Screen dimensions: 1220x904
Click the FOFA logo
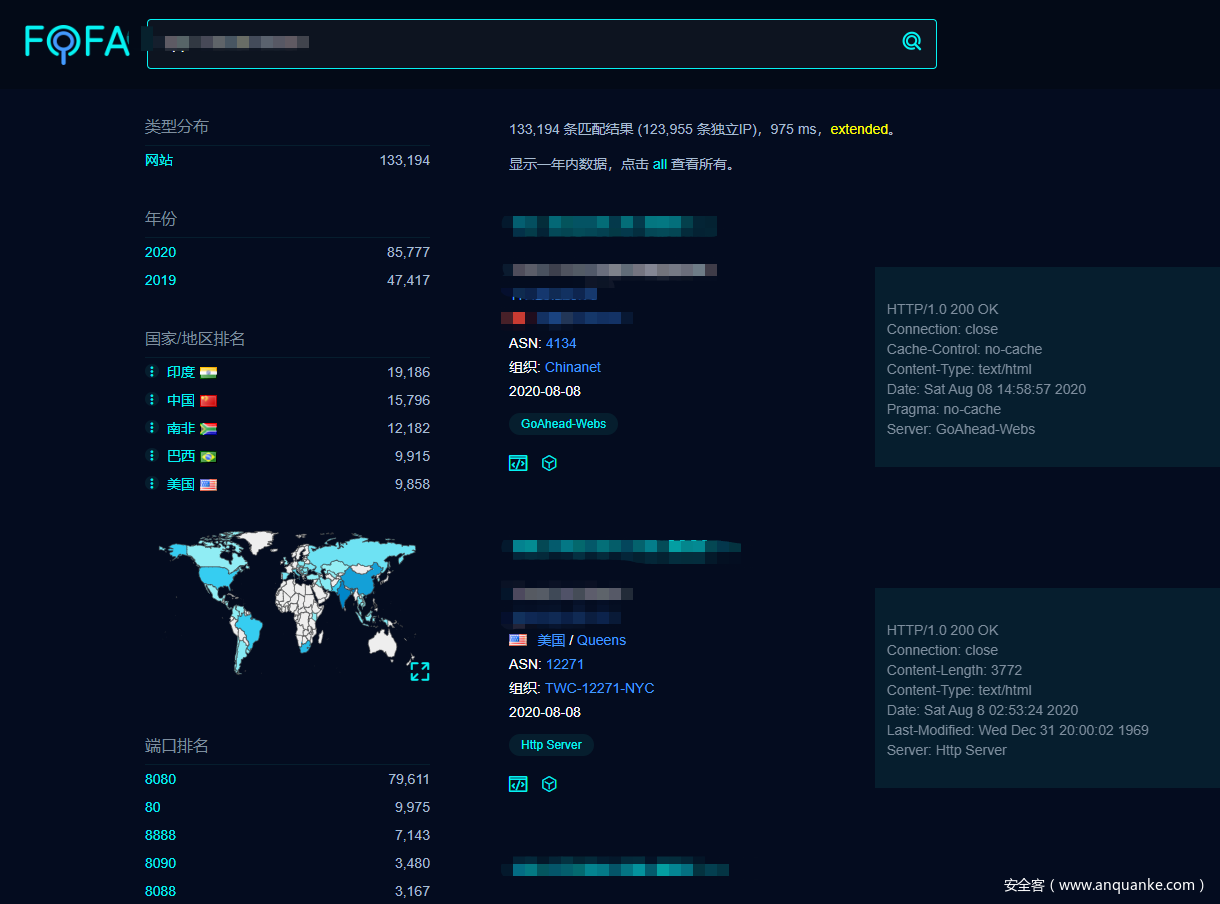[x=77, y=42]
